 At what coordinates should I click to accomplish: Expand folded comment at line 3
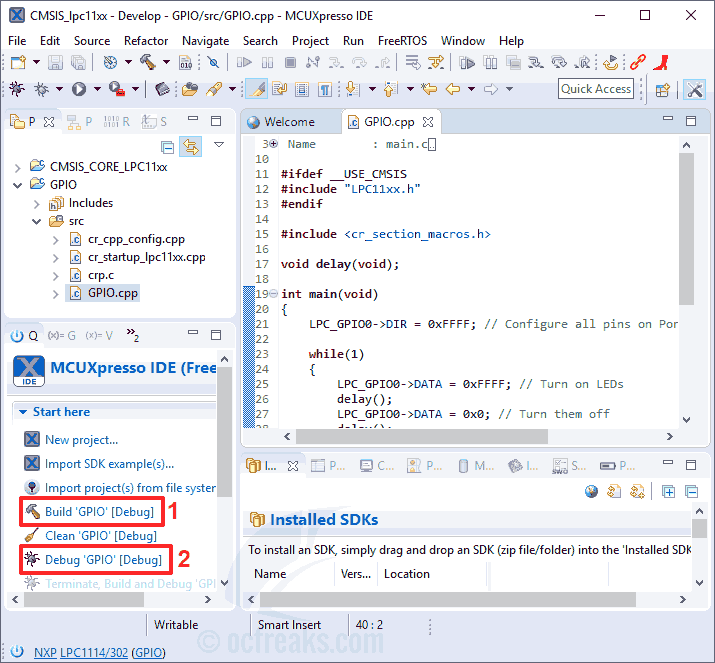273,144
